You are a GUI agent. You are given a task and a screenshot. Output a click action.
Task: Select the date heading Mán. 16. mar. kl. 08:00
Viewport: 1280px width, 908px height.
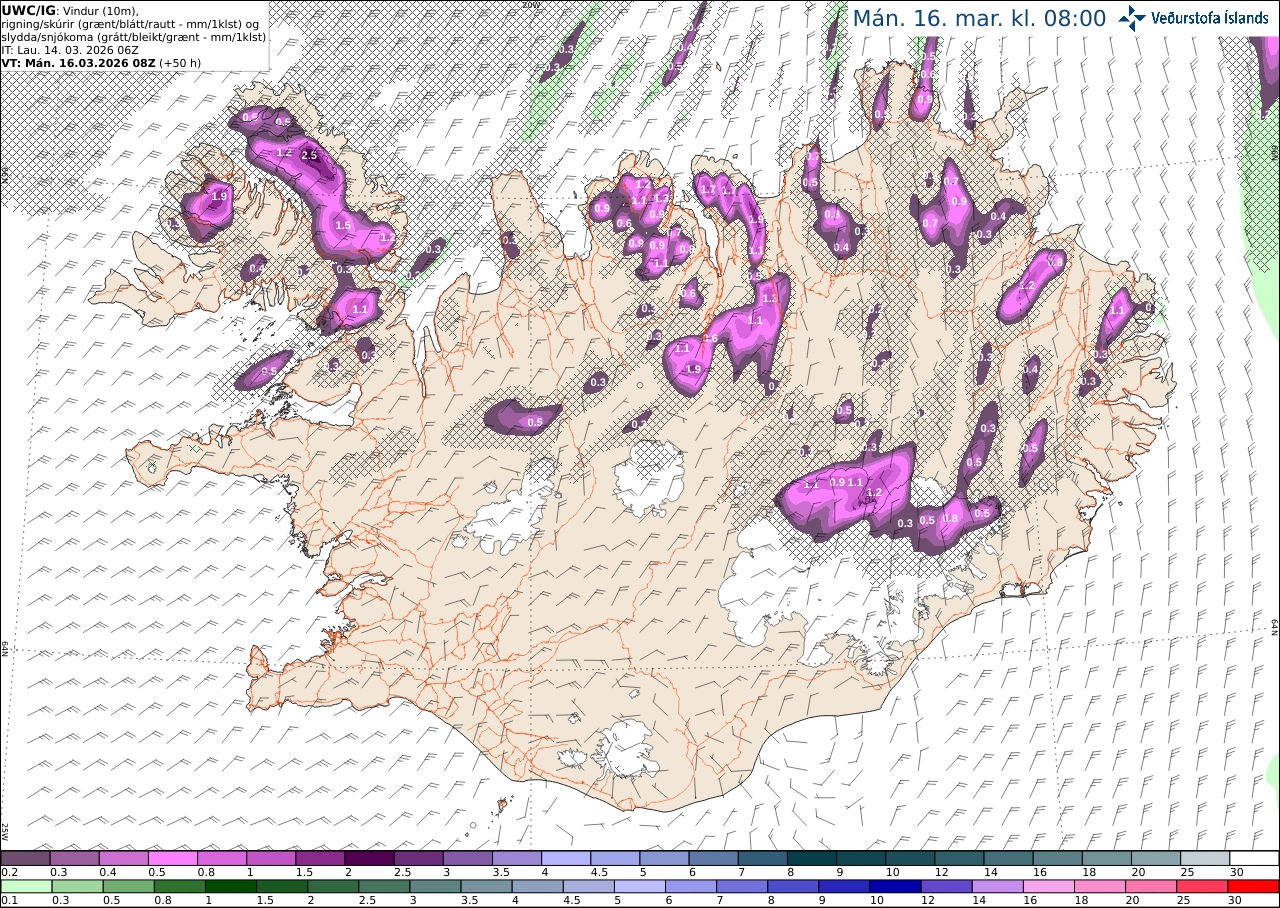point(979,18)
